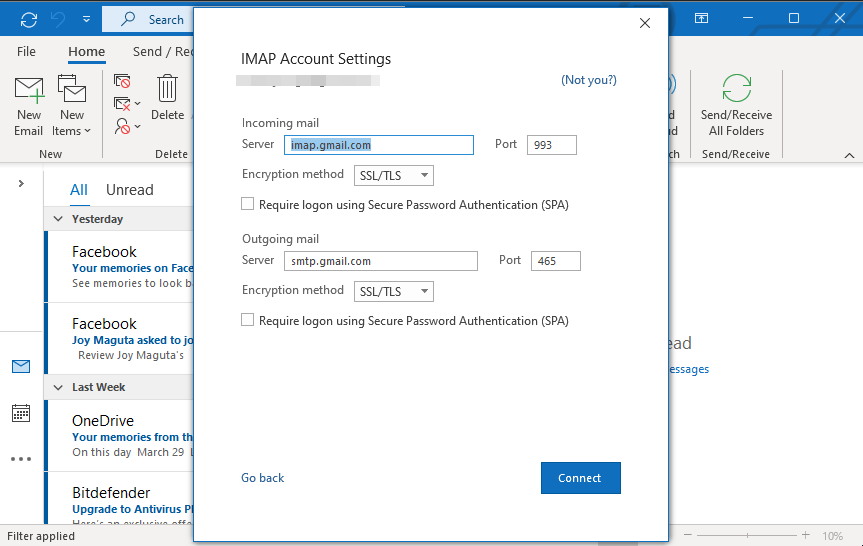This screenshot has height=546, width=863.
Task: Click the Search box in Outlook title bar
Action: pos(148,19)
